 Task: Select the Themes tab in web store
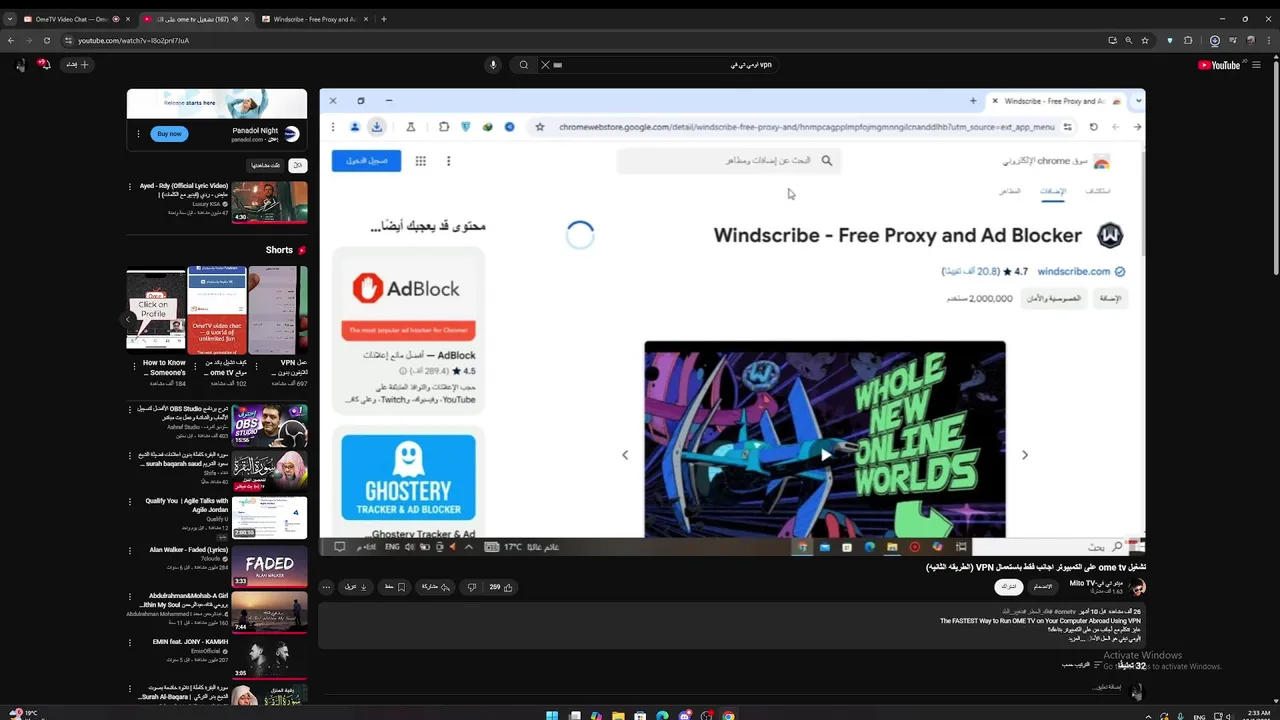pos(1010,191)
